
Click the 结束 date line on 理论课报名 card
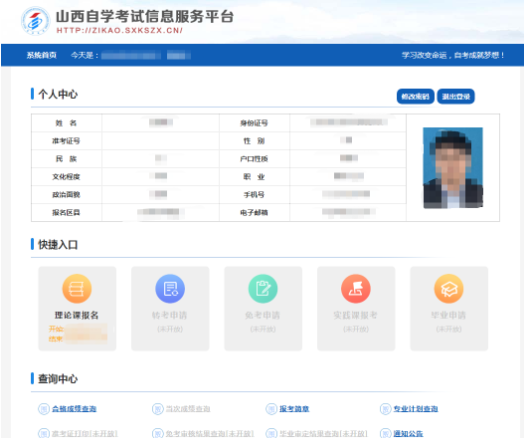click(78, 339)
